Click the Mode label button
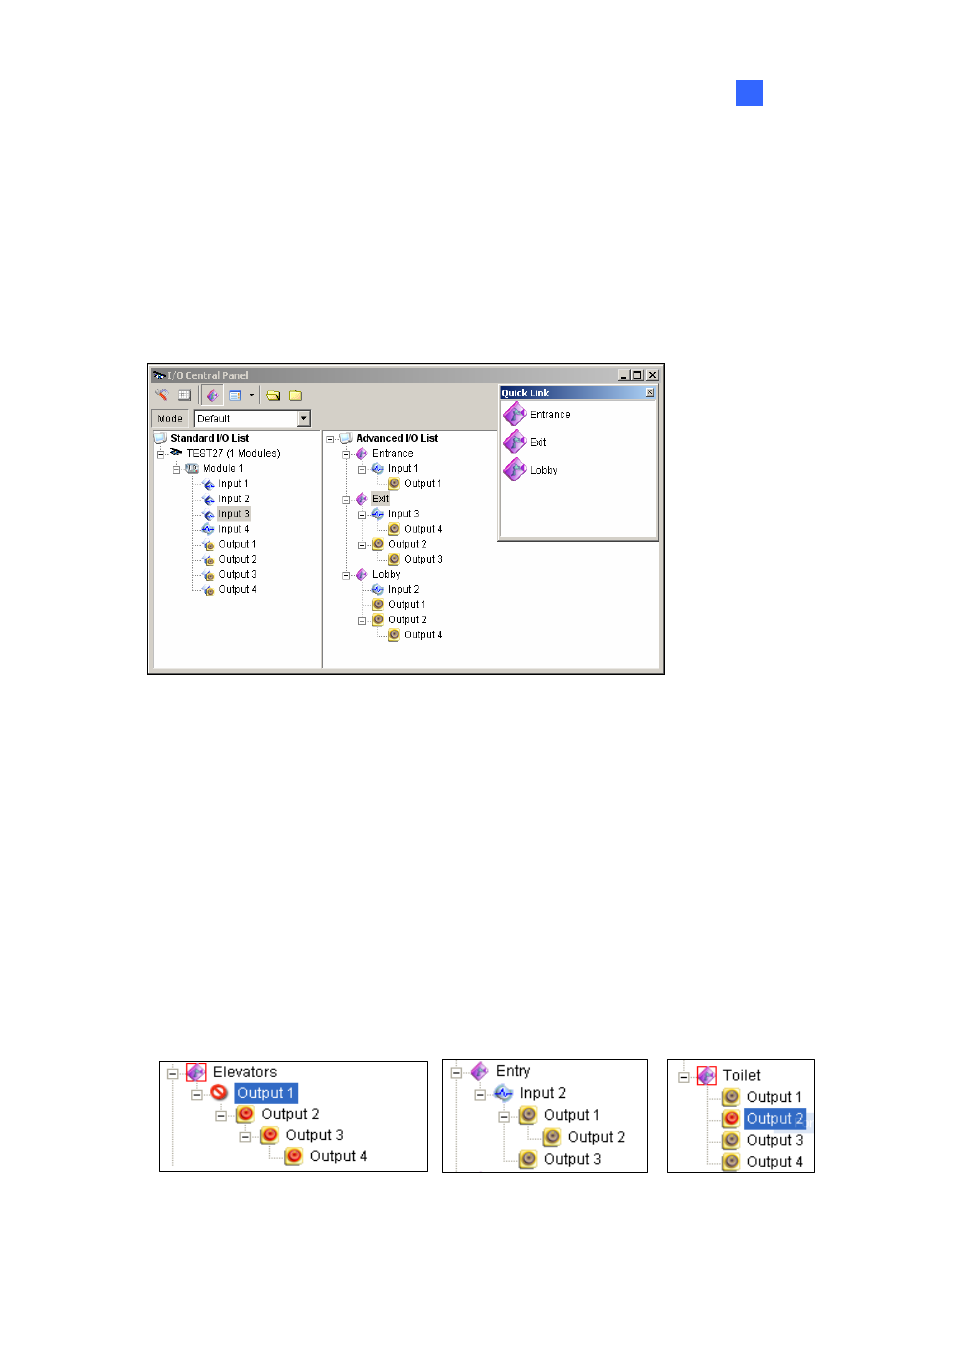The height and width of the screenshot is (1350, 954). pyautogui.click(x=170, y=418)
